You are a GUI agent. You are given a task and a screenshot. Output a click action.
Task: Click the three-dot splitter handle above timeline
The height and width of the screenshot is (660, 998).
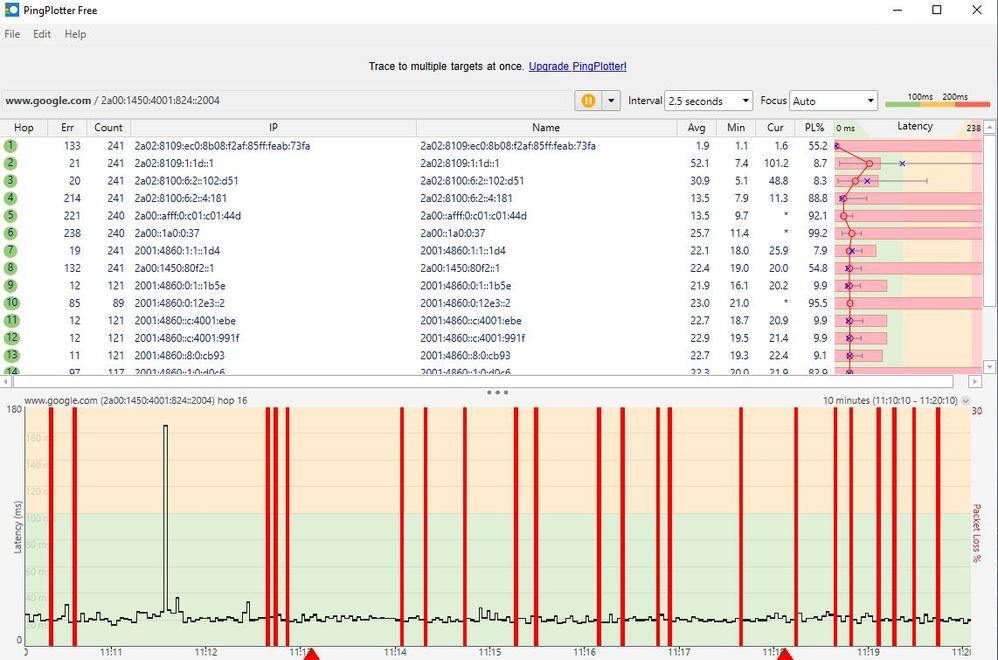[x=497, y=392]
